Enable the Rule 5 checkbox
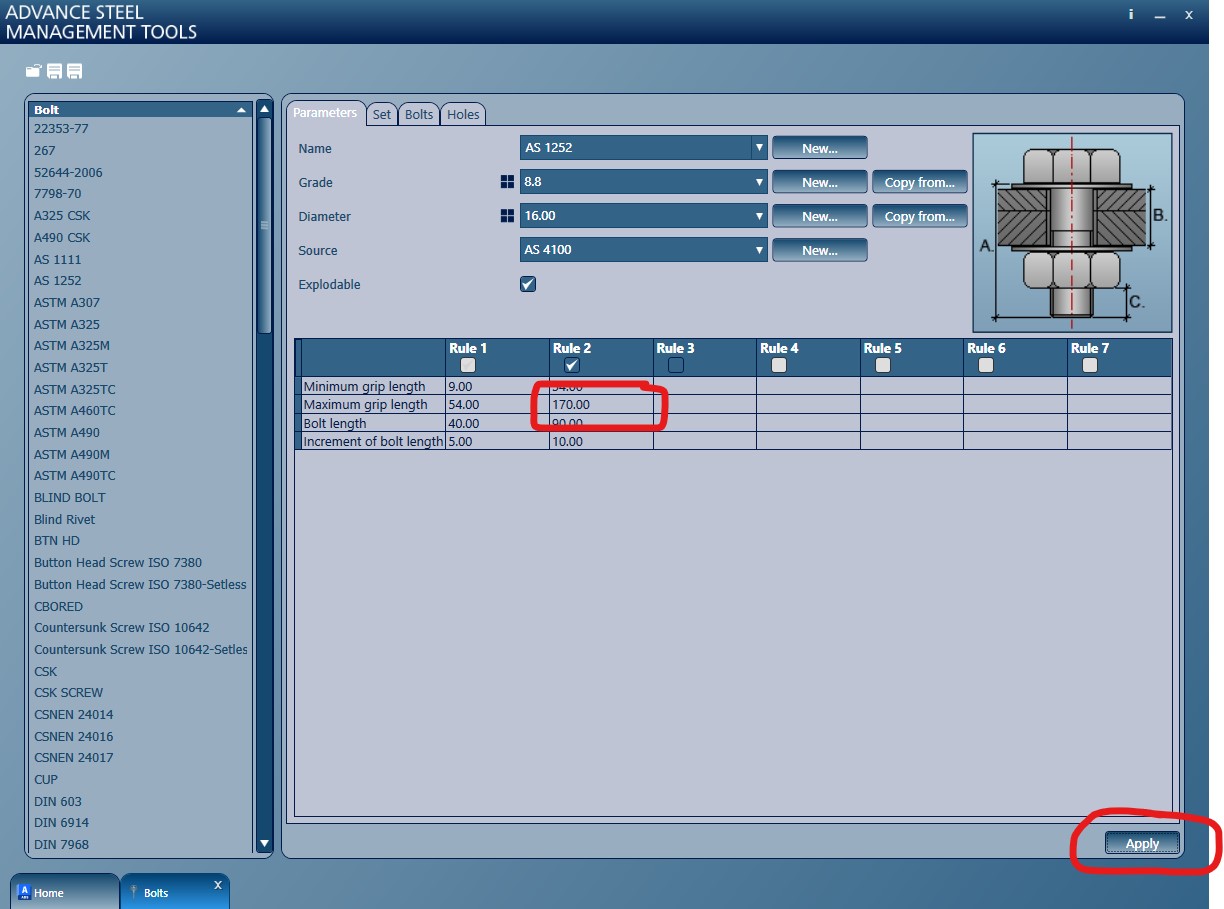 pos(883,365)
